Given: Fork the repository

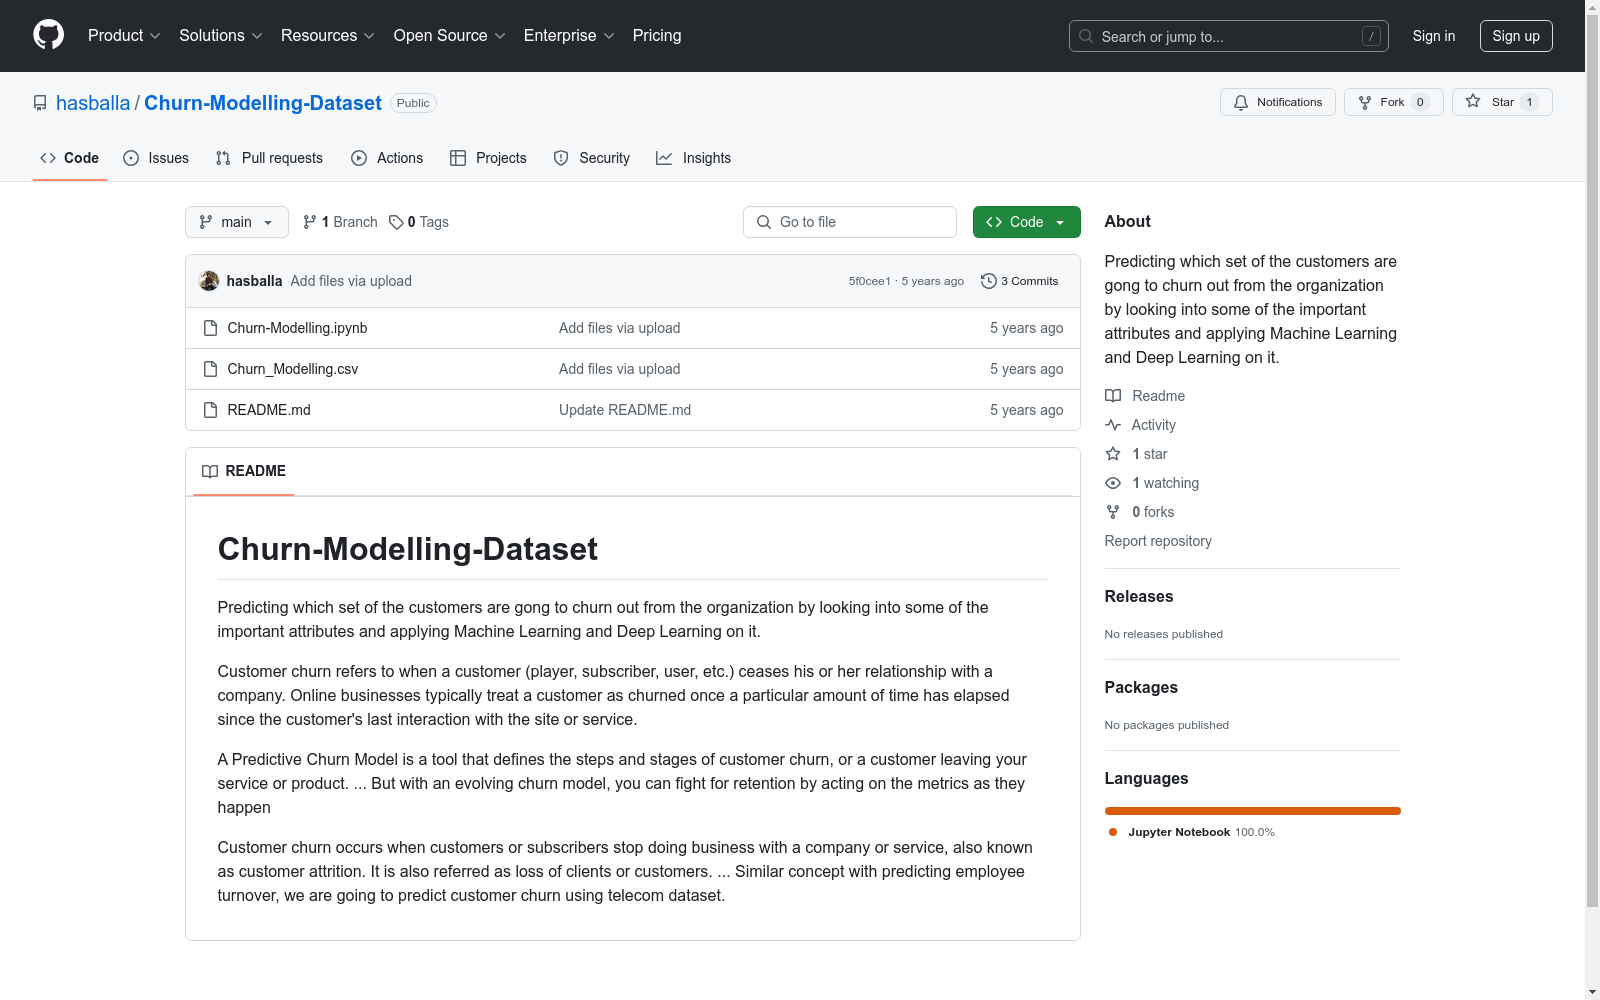Looking at the screenshot, I should click(x=1394, y=102).
